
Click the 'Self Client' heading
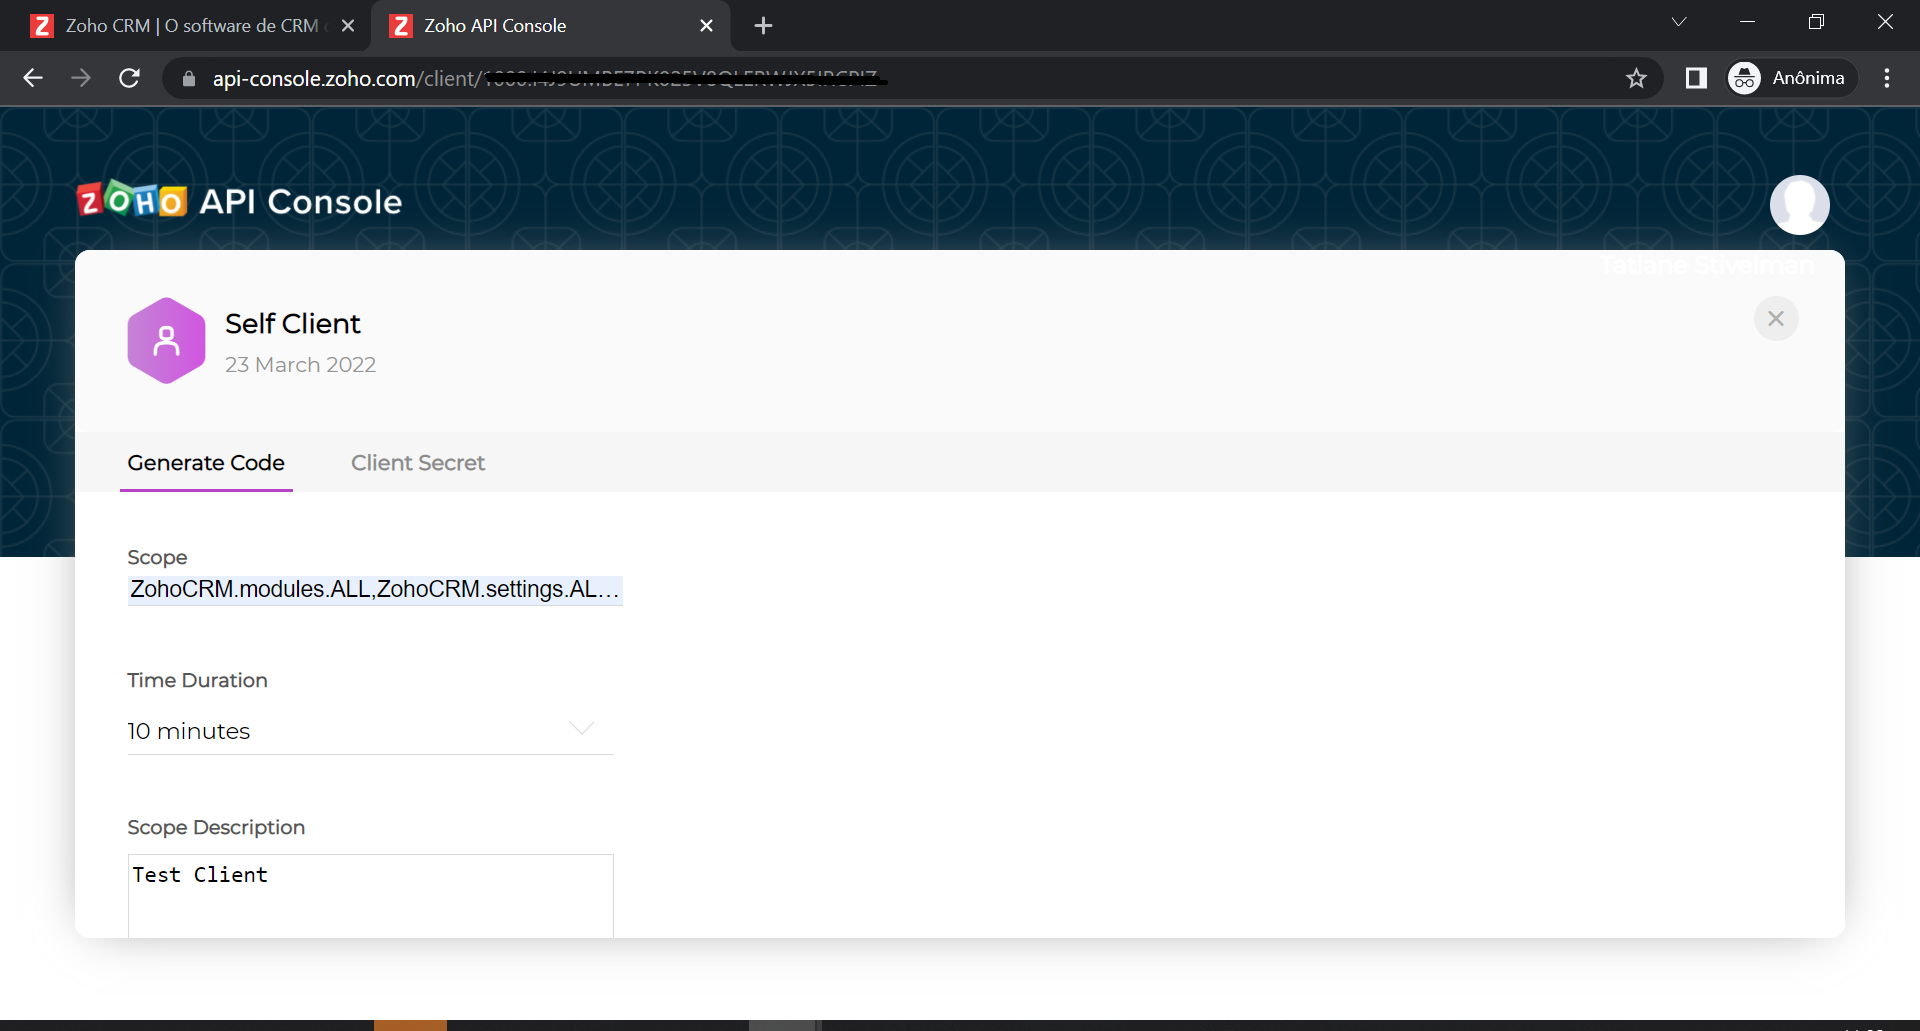pos(293,324)
